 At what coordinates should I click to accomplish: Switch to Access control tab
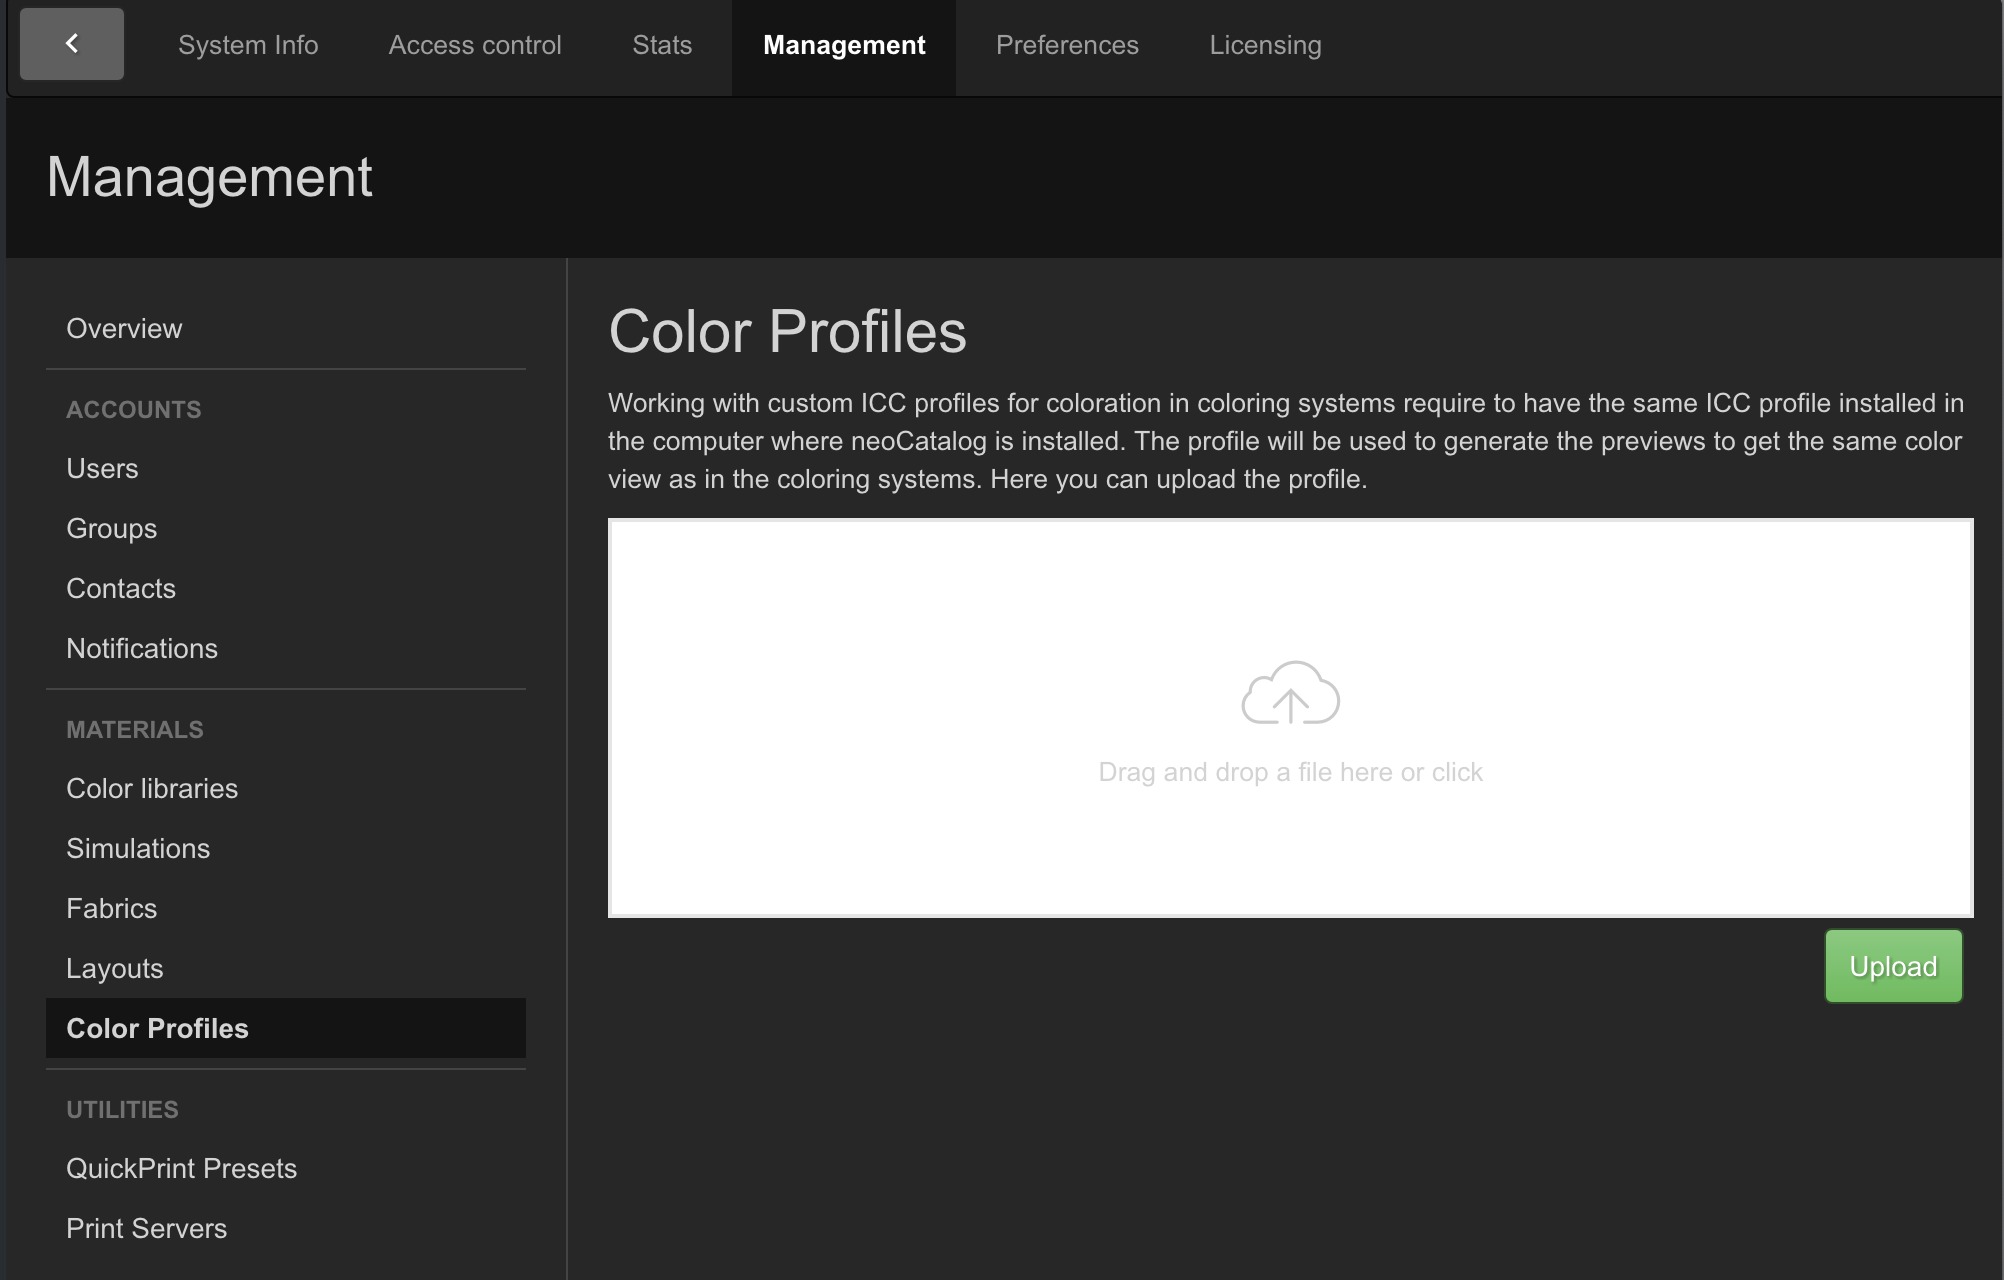tap(475, 45)
